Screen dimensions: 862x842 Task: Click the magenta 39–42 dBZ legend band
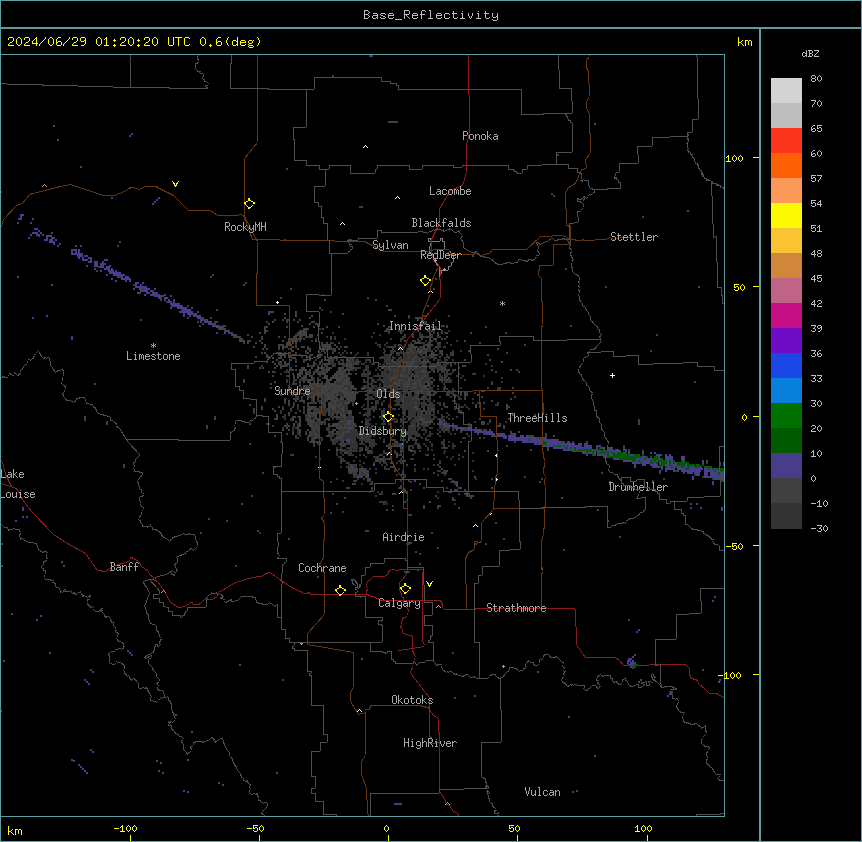[786, 315]
